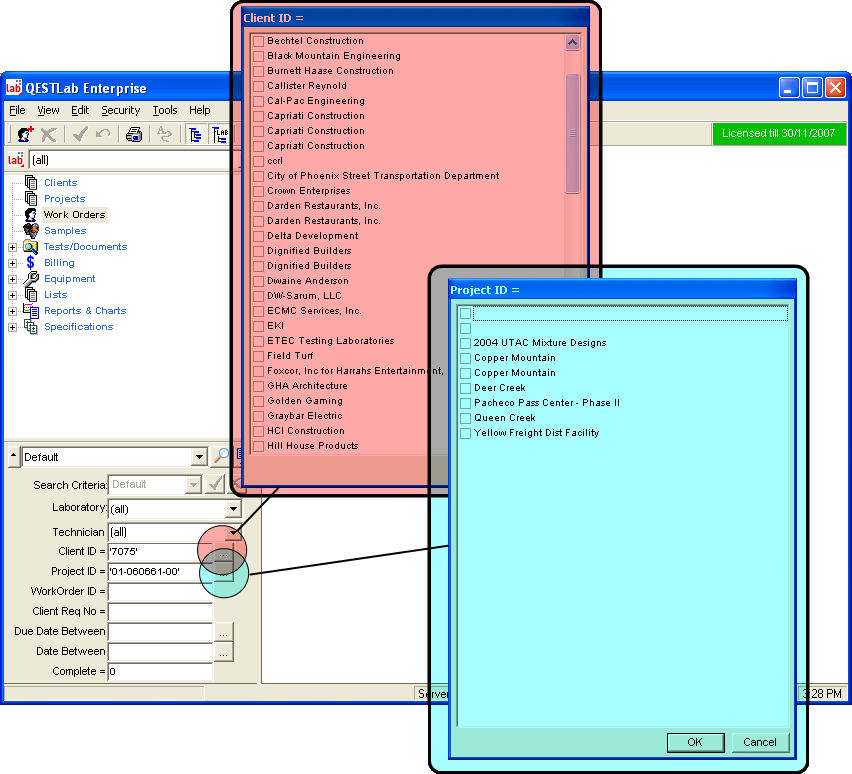Expand the Specifications tree node
This screenshot has height=774, width=852.
[12, 327]
